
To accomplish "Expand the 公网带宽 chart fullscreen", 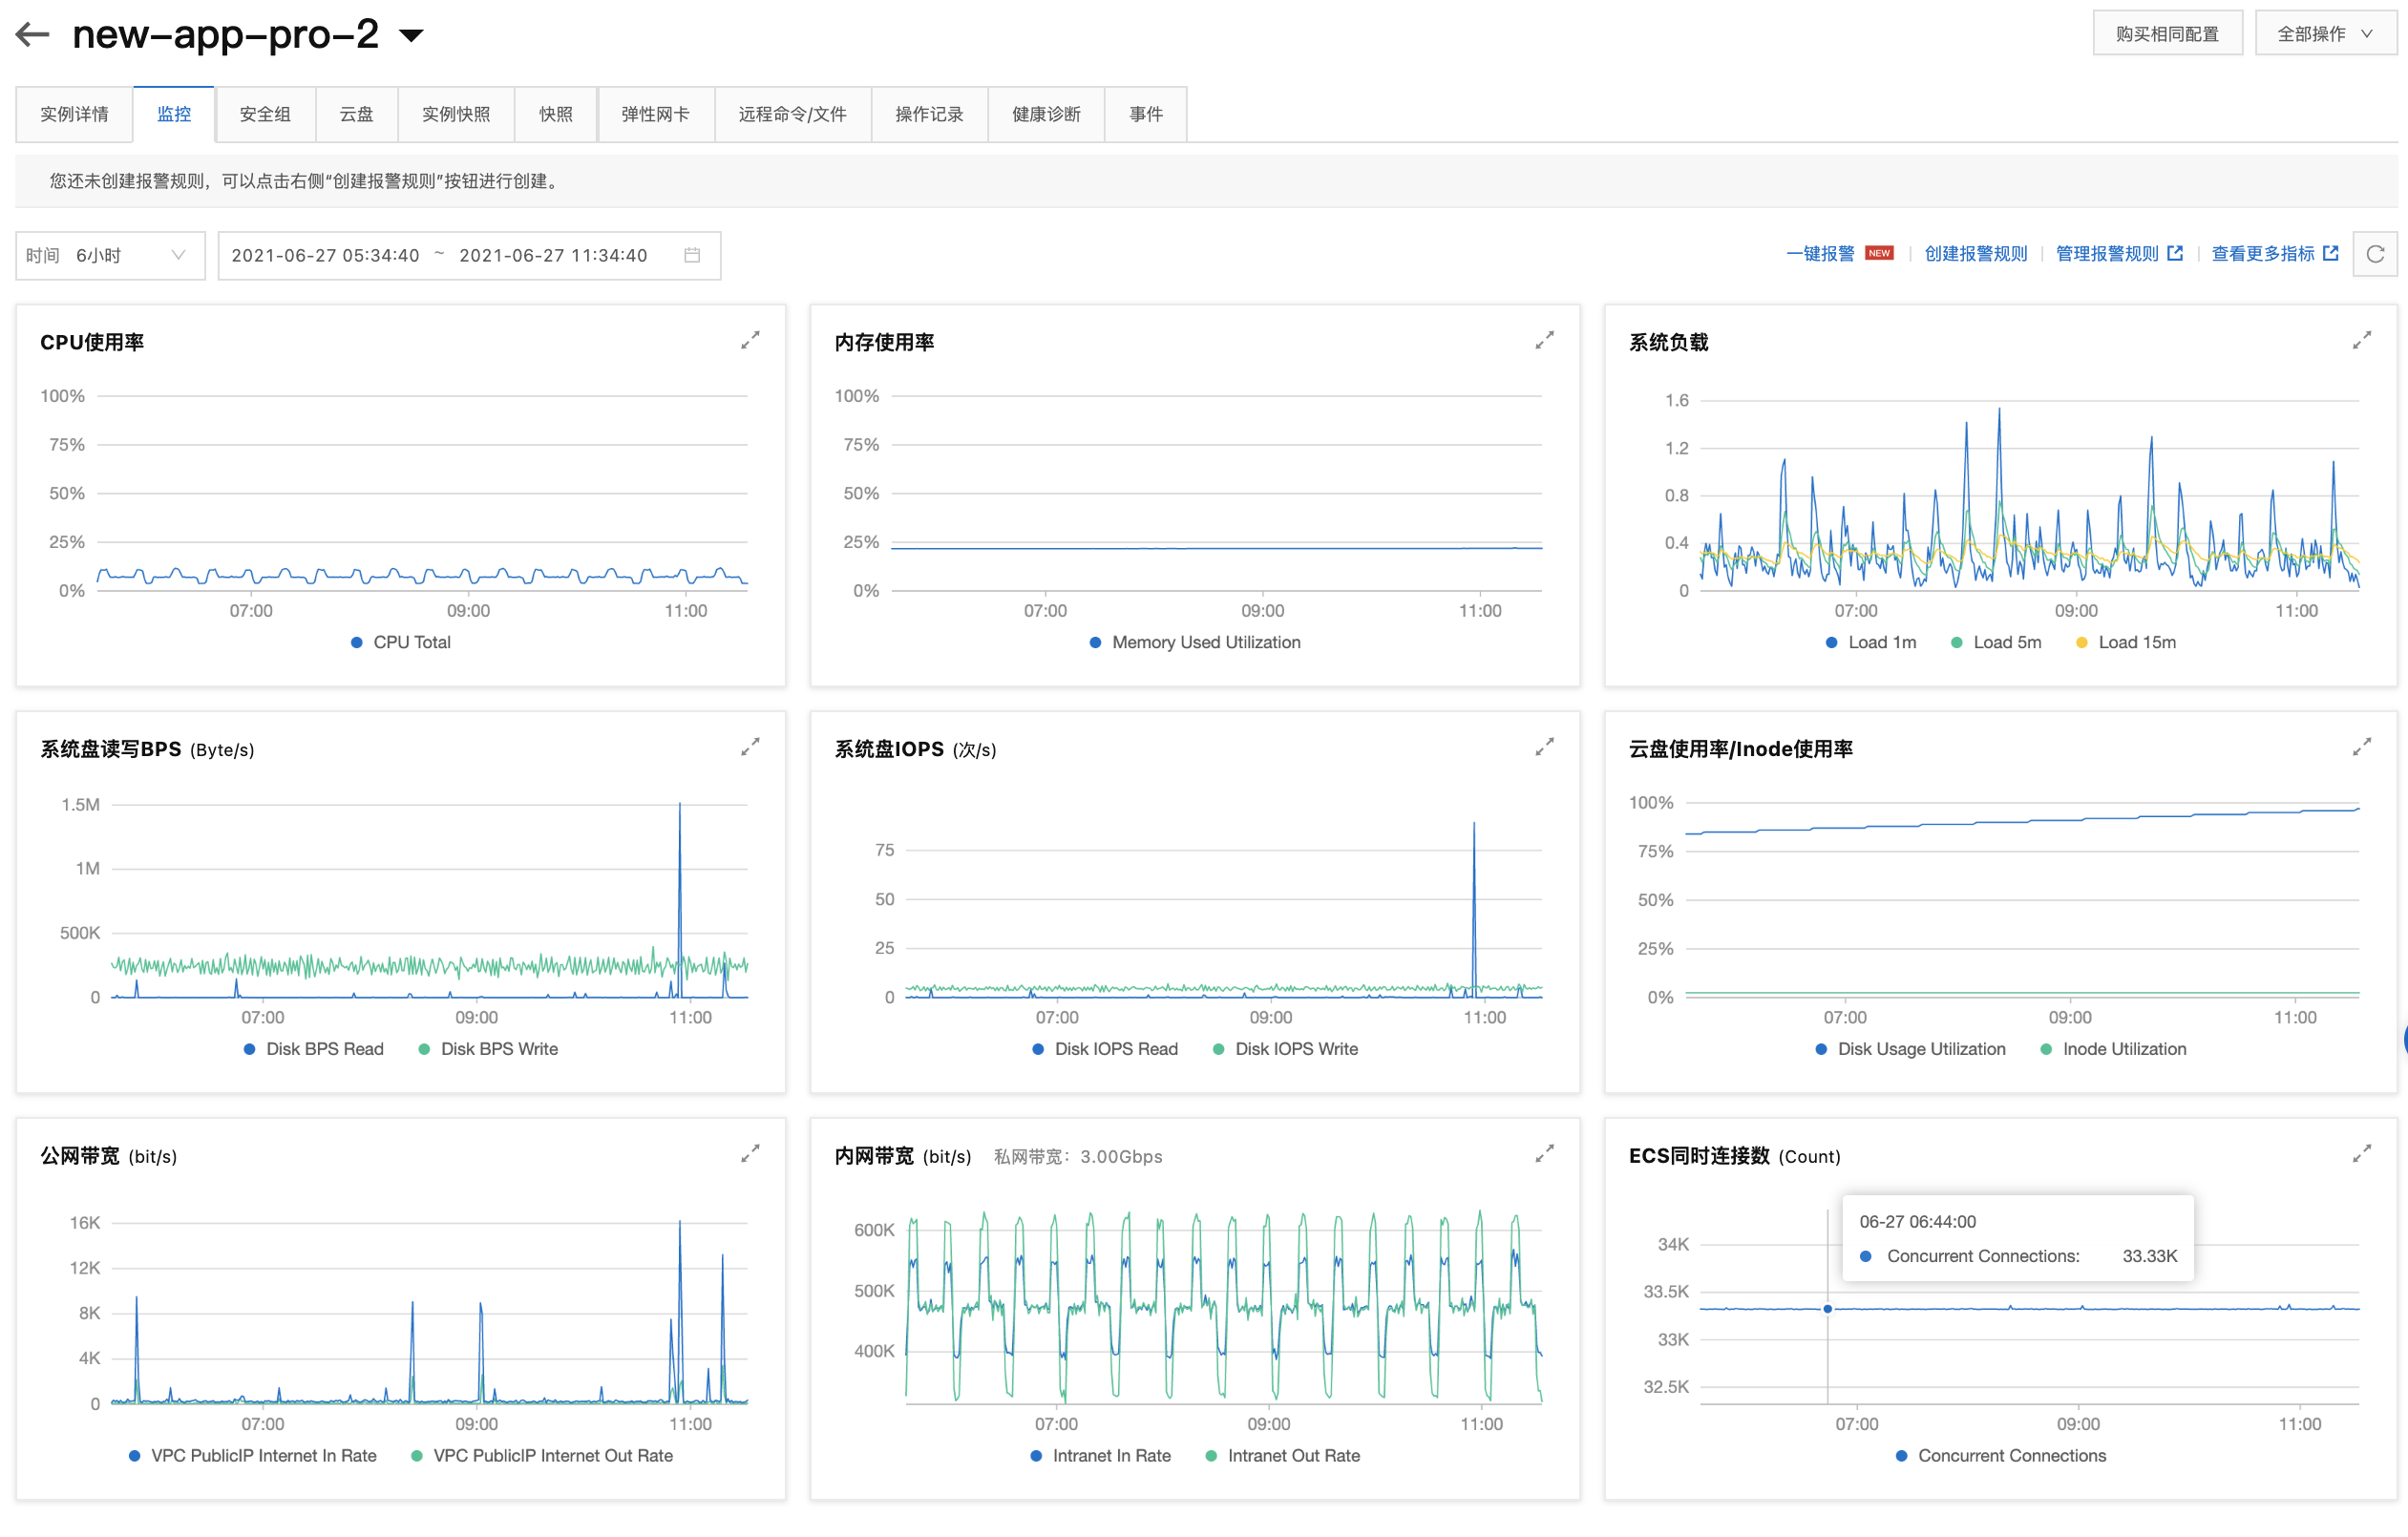I will (x=750, y=1154).
